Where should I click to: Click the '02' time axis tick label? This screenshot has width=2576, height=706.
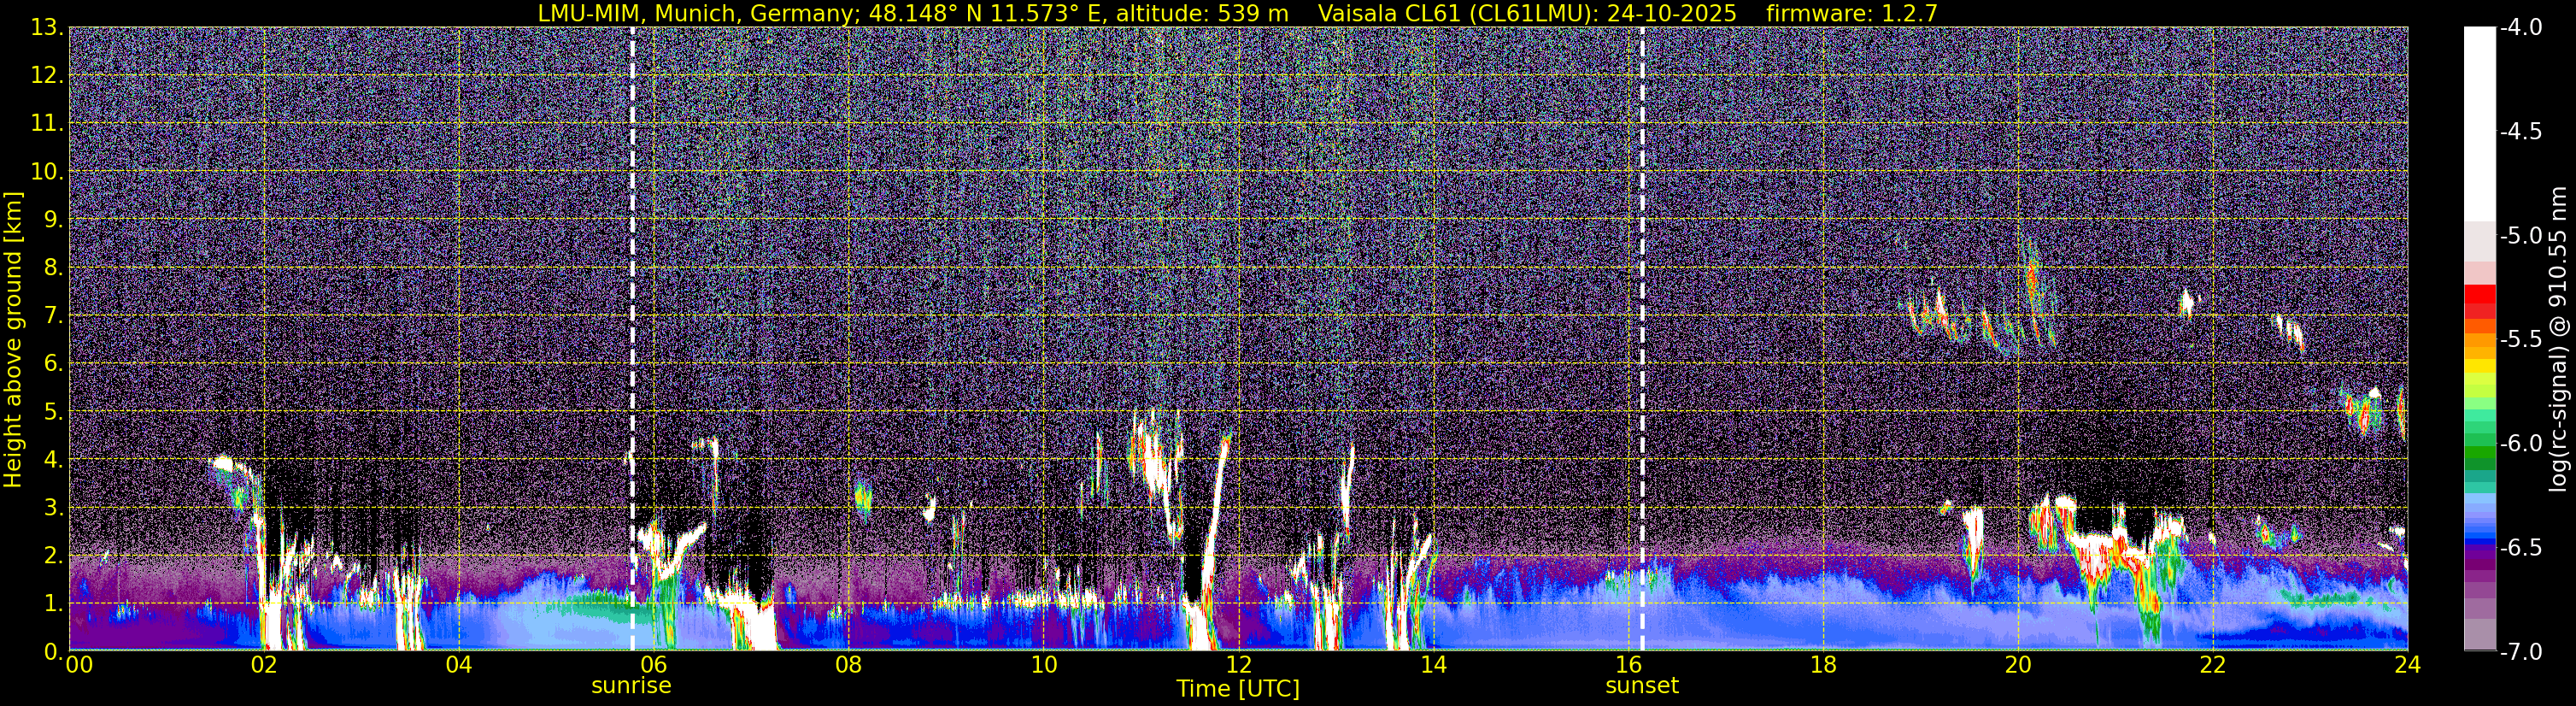263,665
